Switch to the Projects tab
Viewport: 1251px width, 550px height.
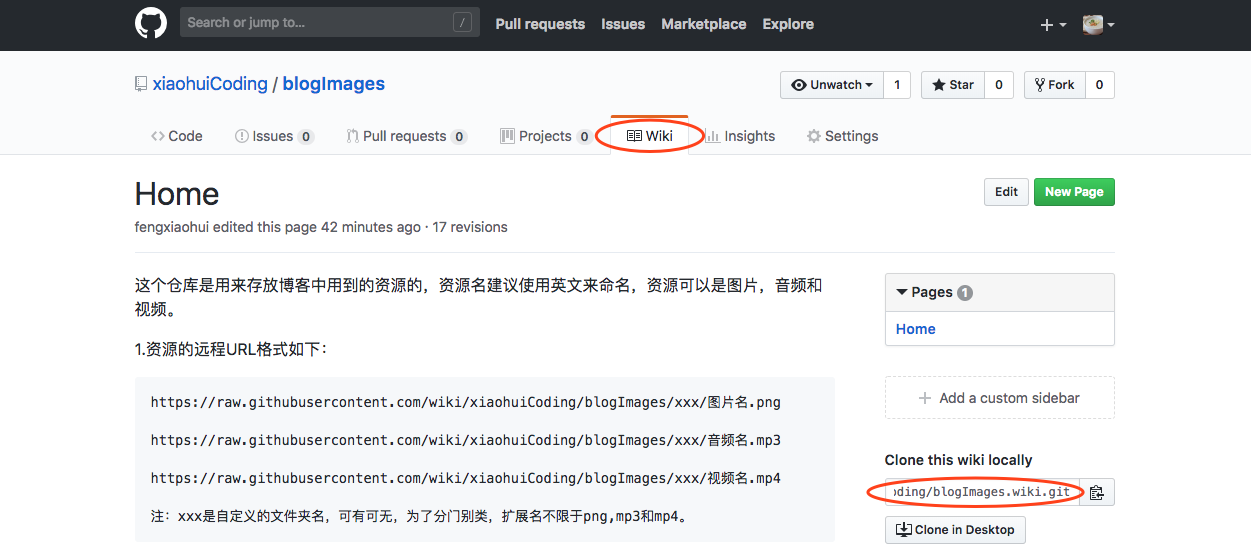(546, 136)
